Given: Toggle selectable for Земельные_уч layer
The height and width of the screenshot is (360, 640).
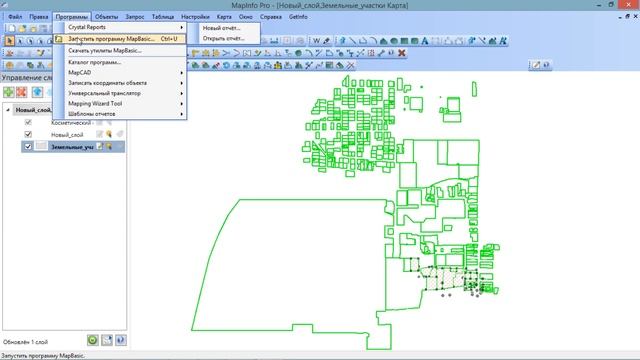Looking at the screenshot, I should (x=109, y=146).
